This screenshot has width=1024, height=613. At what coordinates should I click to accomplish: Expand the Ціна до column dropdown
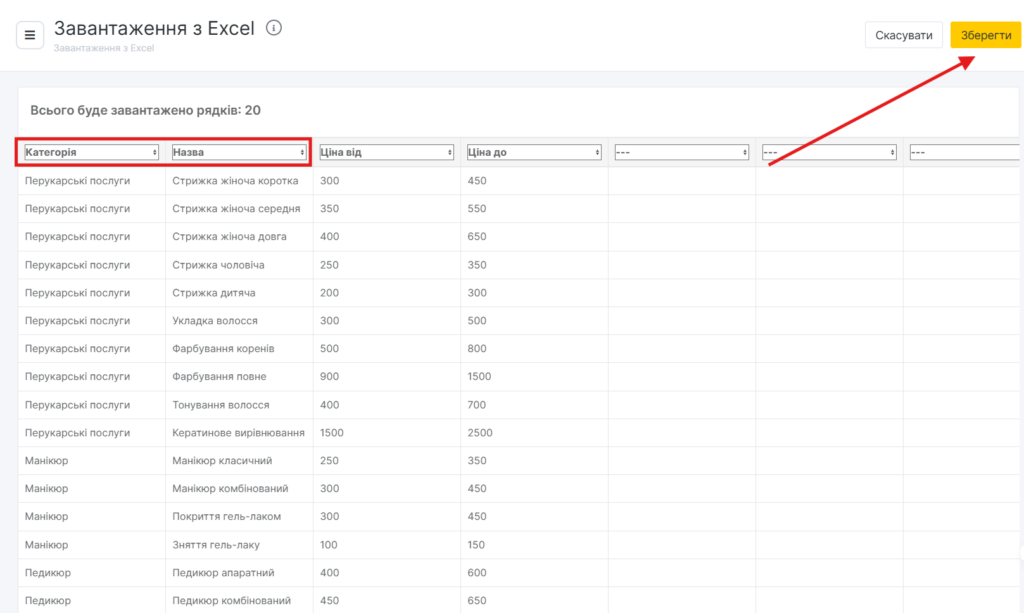534,152
